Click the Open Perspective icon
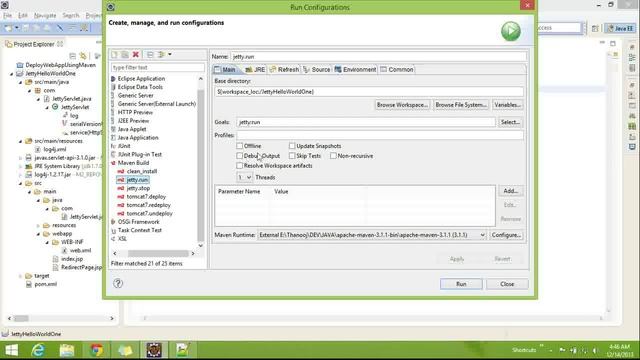The image size is (640, 360). 595,28
